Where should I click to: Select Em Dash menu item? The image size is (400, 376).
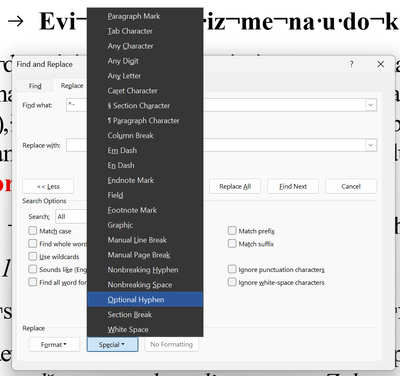click(x=145, y=150)
